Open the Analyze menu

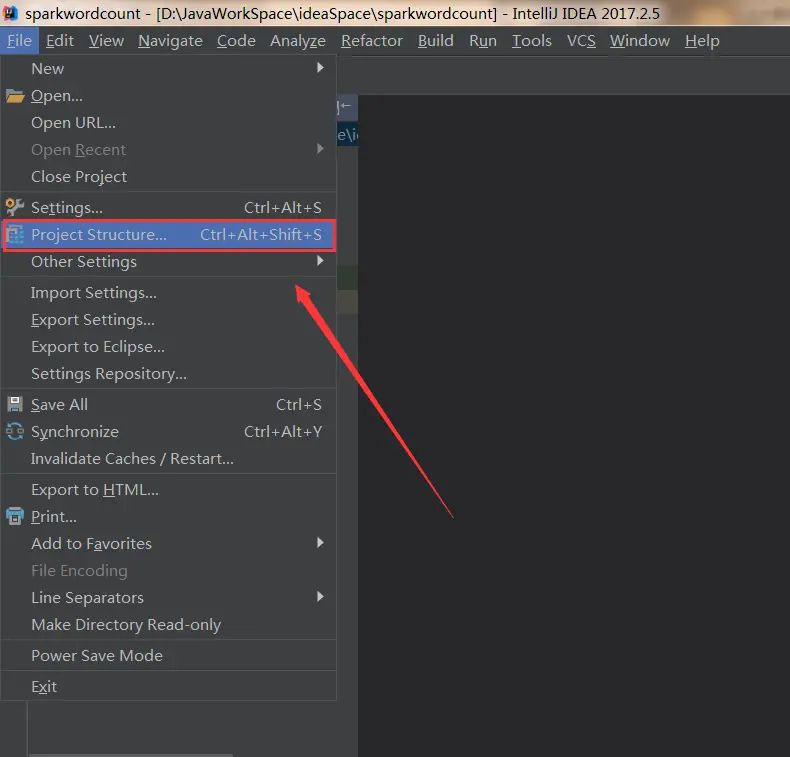[298, 40]
